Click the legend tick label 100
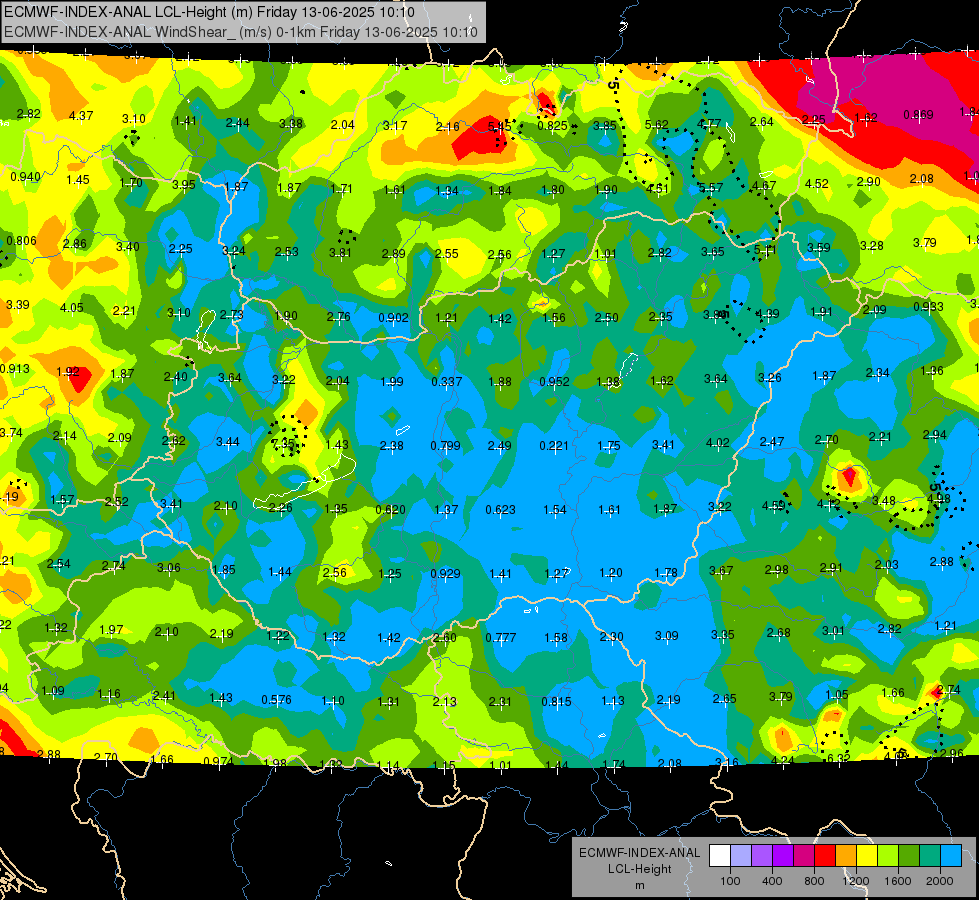This screenshot has width=979, height=900. [730, 881]
